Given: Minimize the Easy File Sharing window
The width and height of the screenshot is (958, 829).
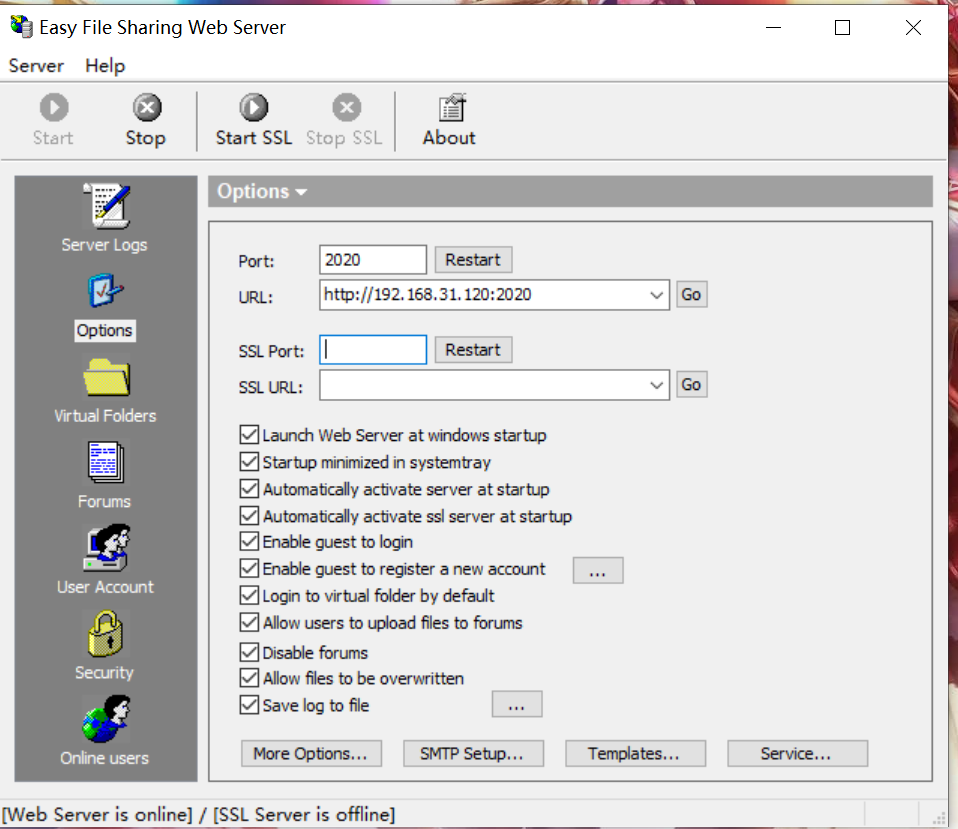Looking at the screenshot, I should 773,27.
